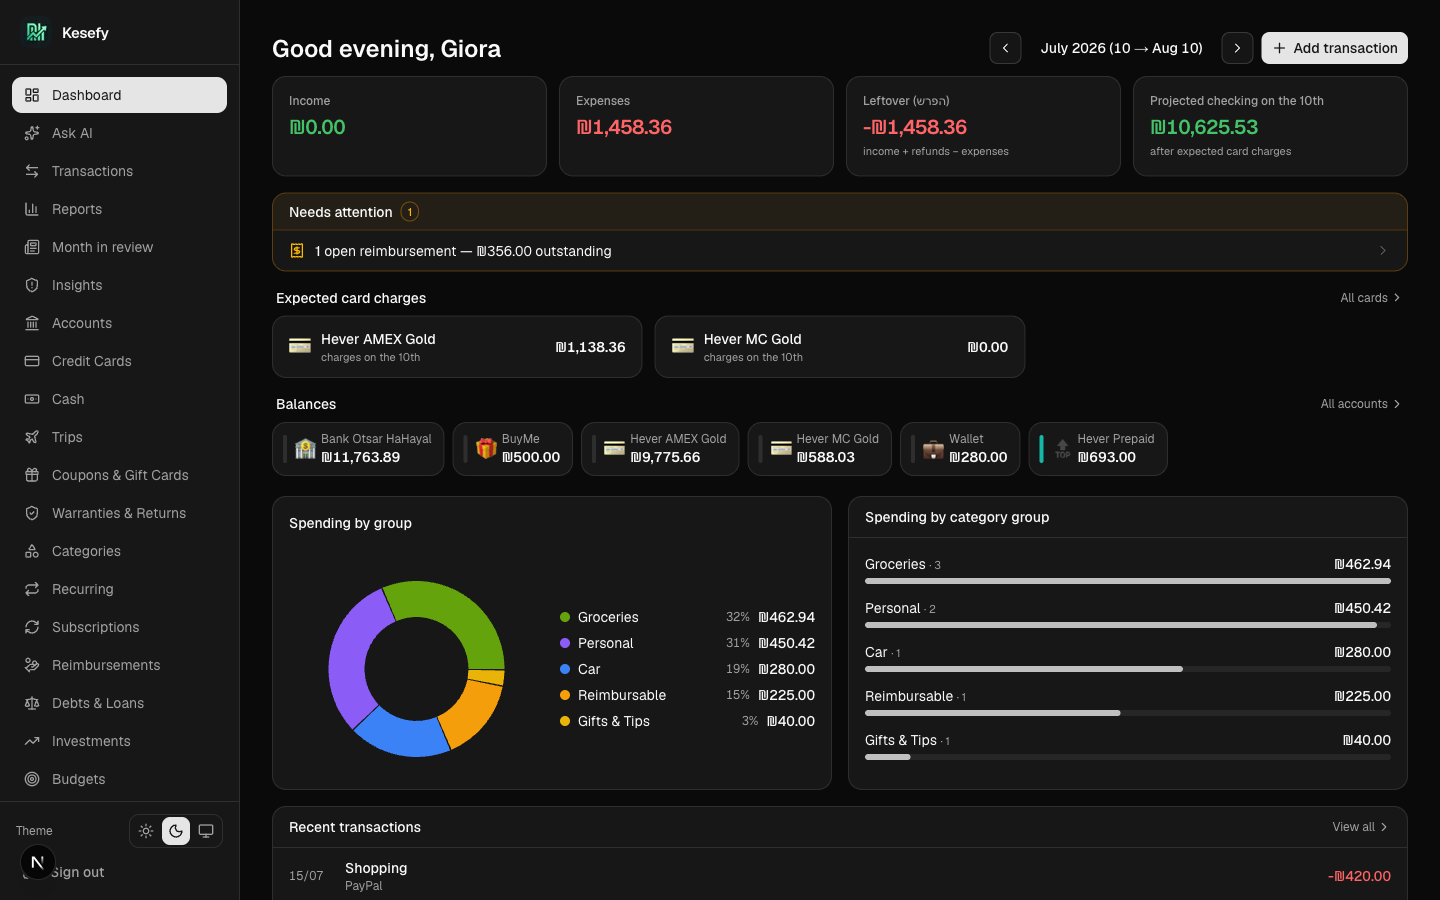Open the Budgets menu item

coord(119,779)
